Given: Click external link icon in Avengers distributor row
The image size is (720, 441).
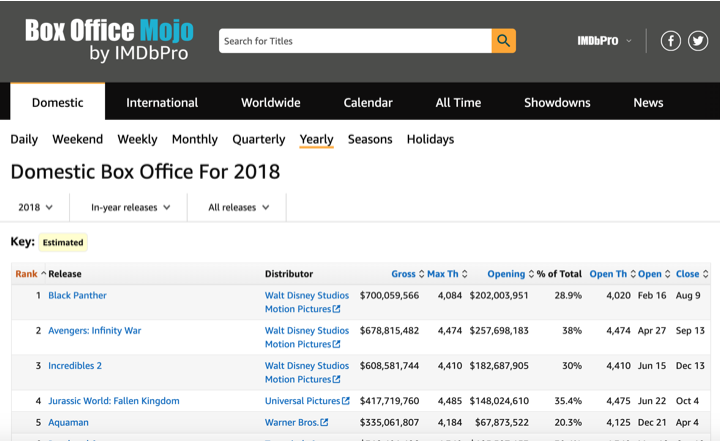Looking at the screenshot, I should point(337,344).
